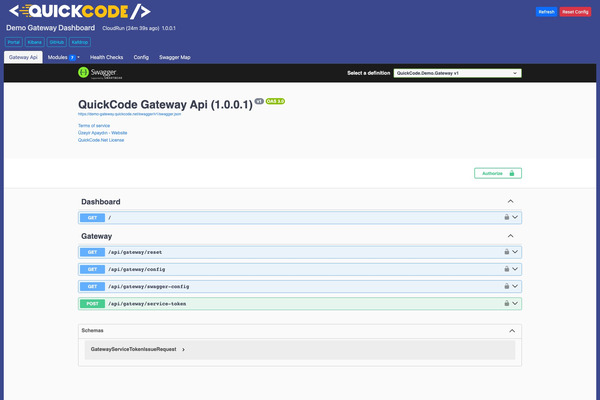The height and width of the screenshot is (400, 600).
Task: Click the Authorize button
Action: coord(498,173)
